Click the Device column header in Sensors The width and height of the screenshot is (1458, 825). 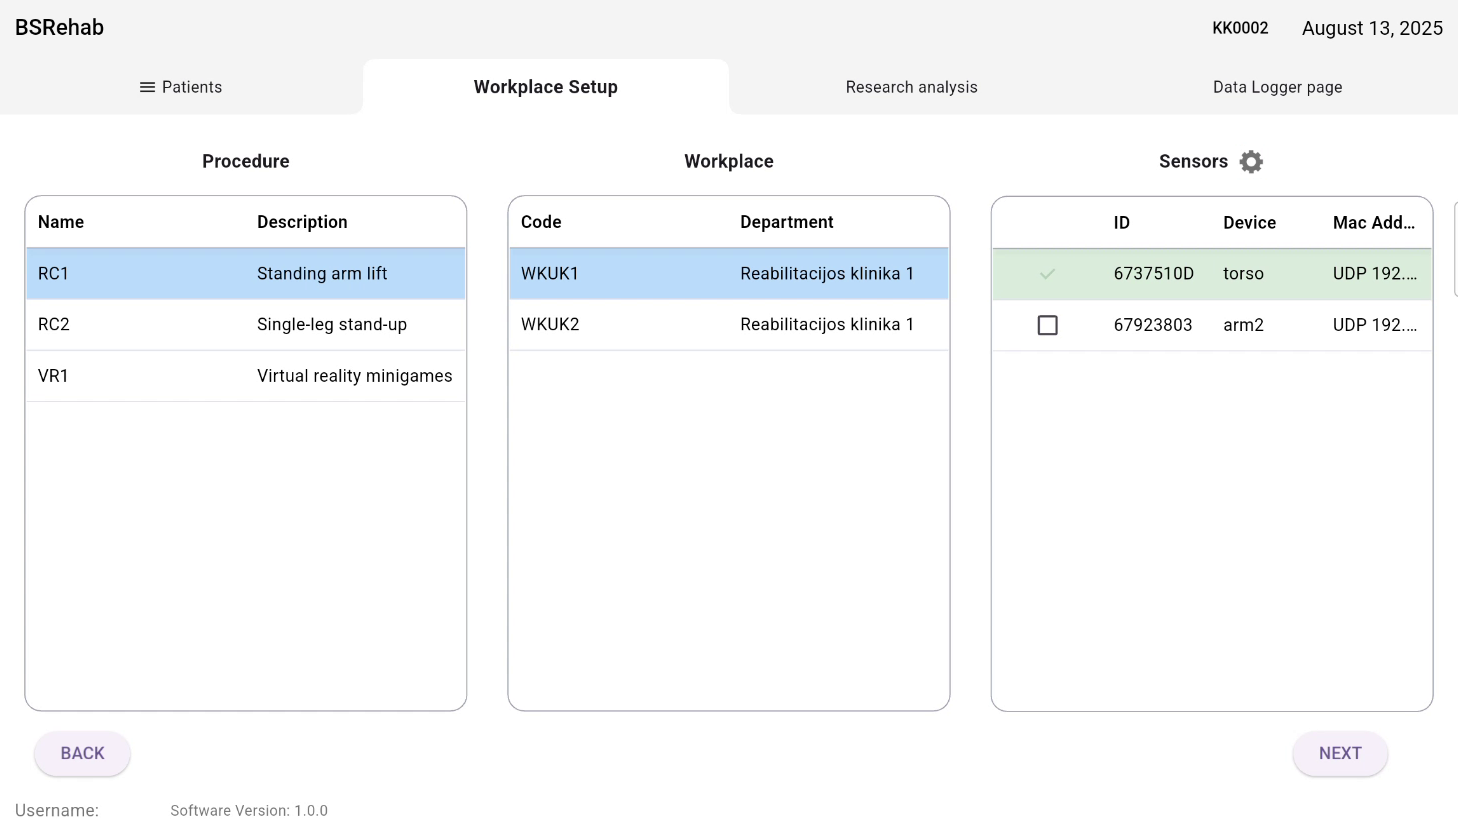pyautogui.click(x=1249, y=223)
